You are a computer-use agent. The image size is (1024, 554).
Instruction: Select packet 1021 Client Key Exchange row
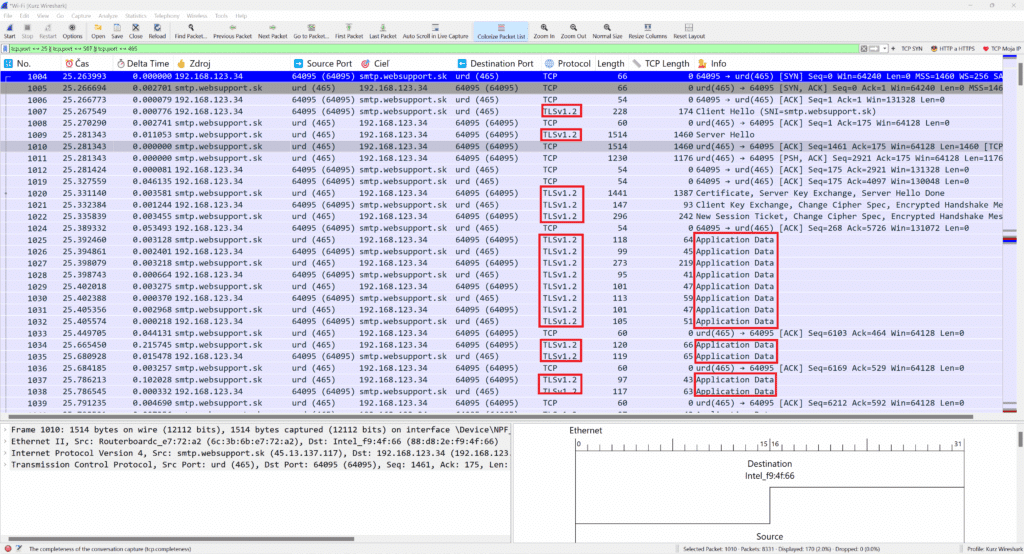click(502, 204)
